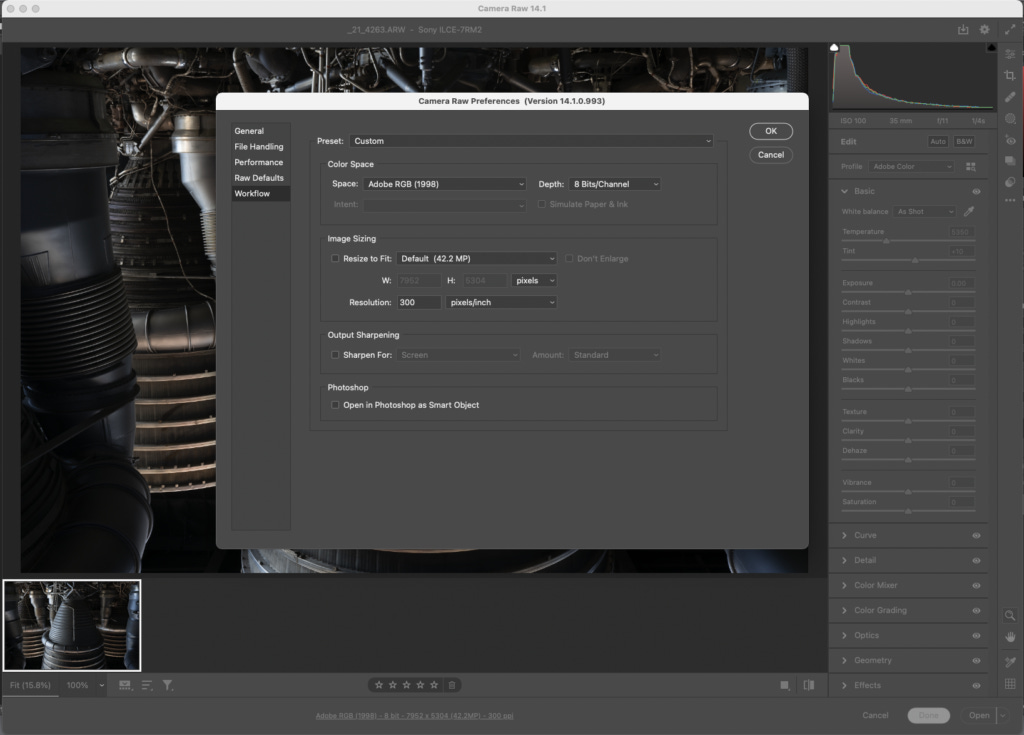Image resolution: width=1024 pixels, height=735 pixels.
Task: Click Cancel in the preferences dialog
Action: pyautogui.click(x=770, y=155)
